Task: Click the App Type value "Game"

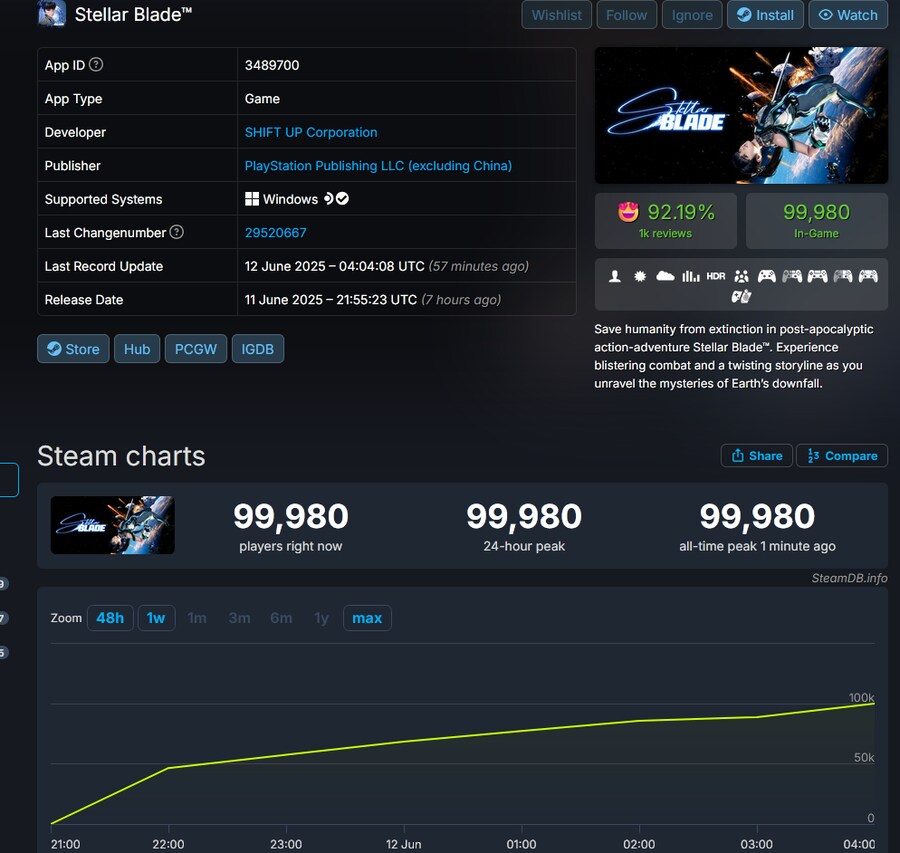Action: pos(262,99)
